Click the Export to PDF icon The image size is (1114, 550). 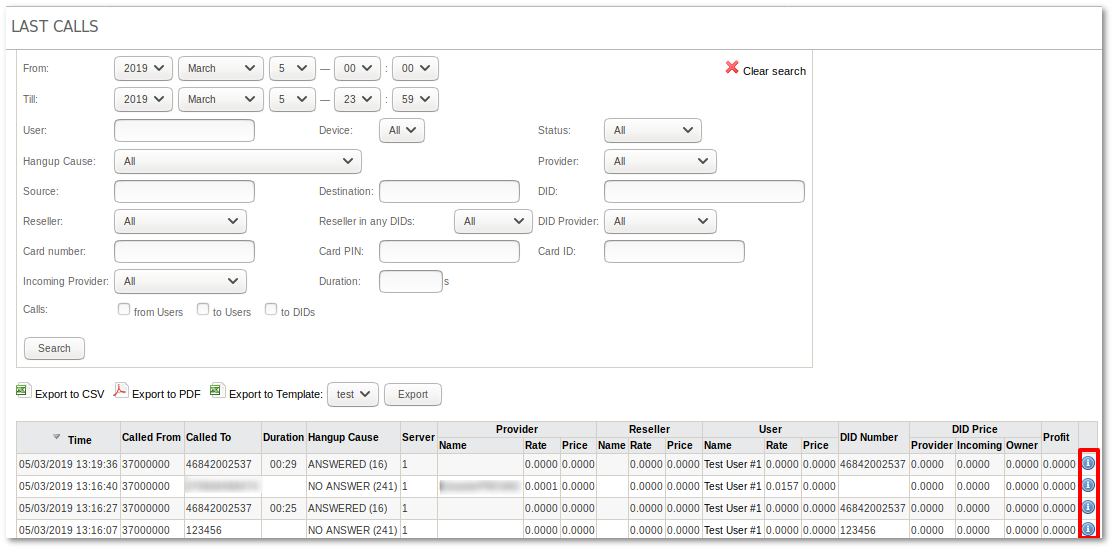[120, 391]
